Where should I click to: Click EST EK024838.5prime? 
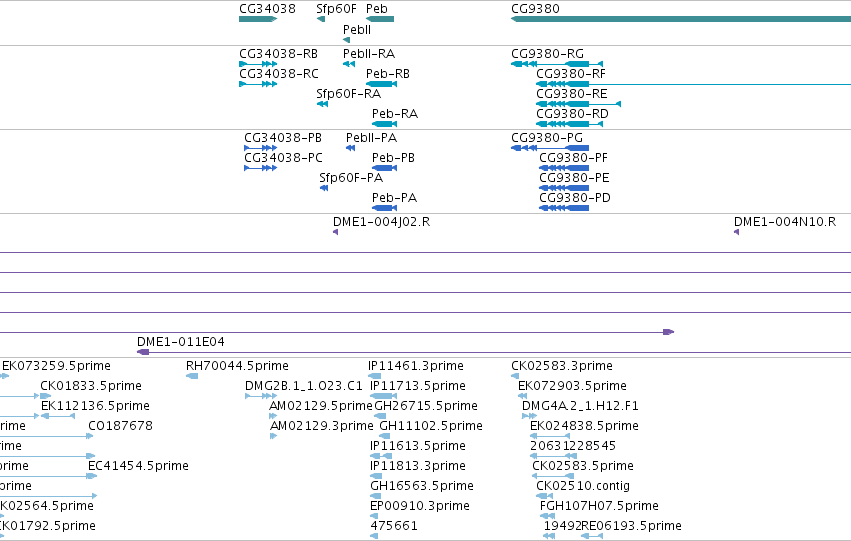click(550, 436)
